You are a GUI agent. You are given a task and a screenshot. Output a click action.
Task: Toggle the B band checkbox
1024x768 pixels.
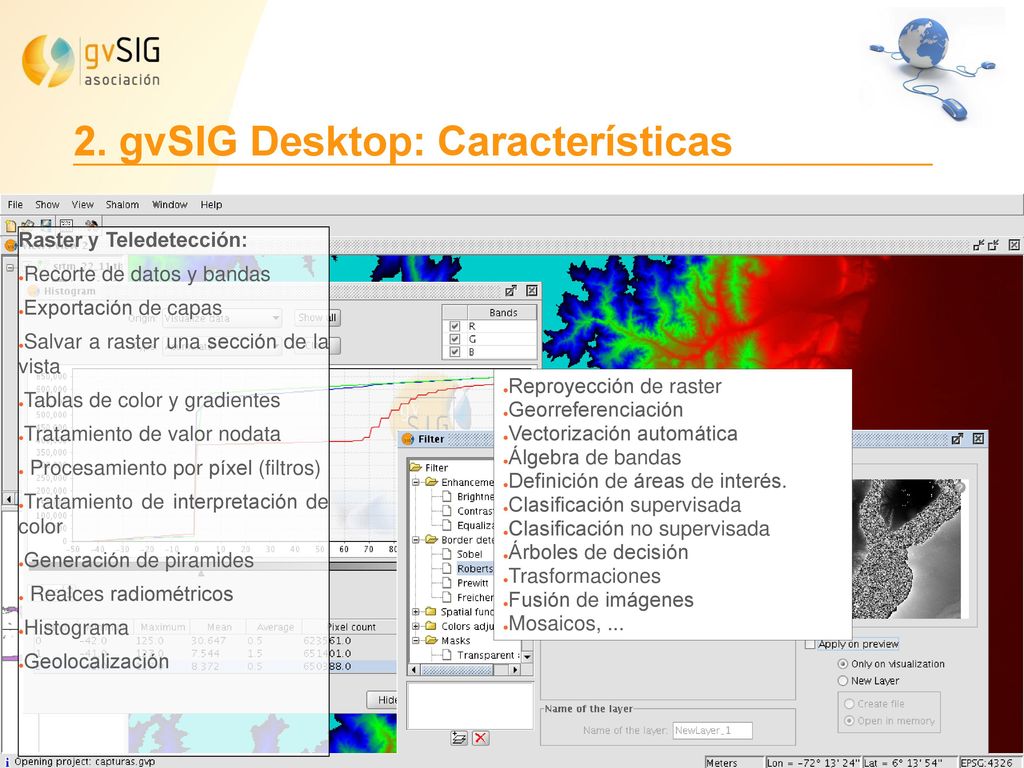coord(455,352)
